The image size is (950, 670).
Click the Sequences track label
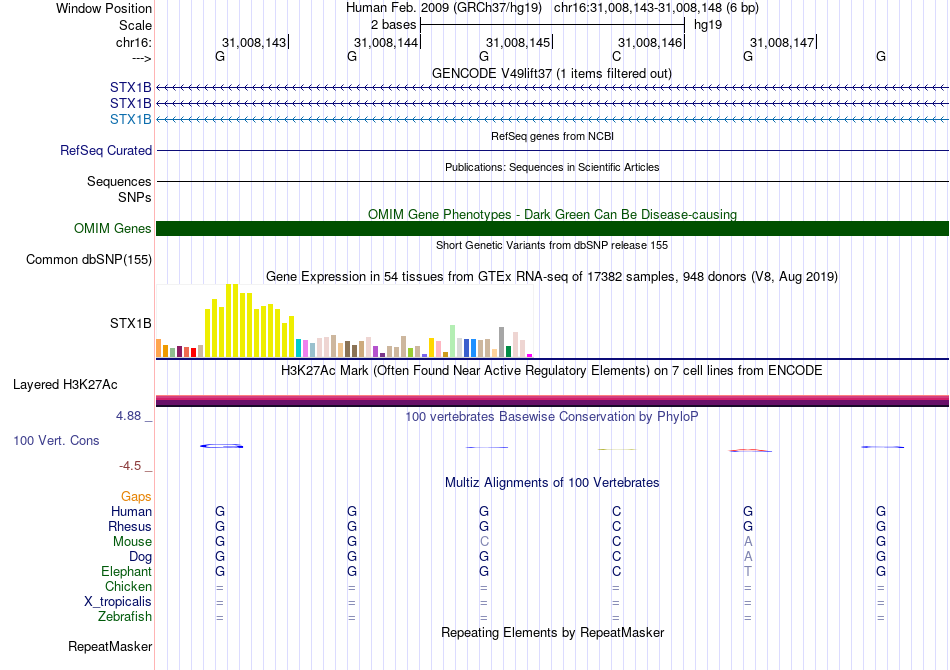point(119,181)
